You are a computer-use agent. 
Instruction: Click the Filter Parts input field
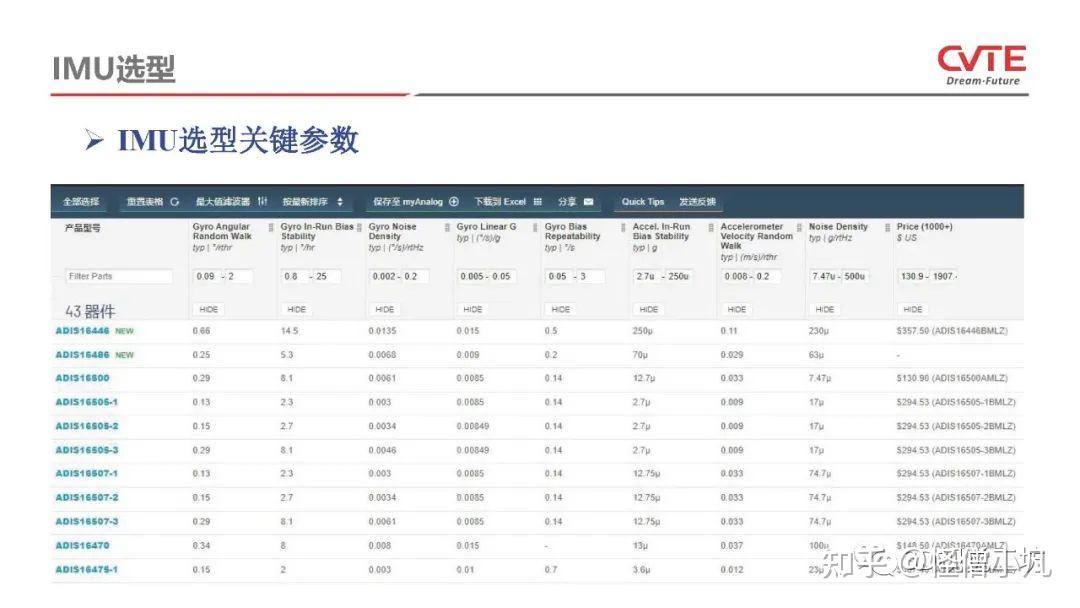pos(118,276)
